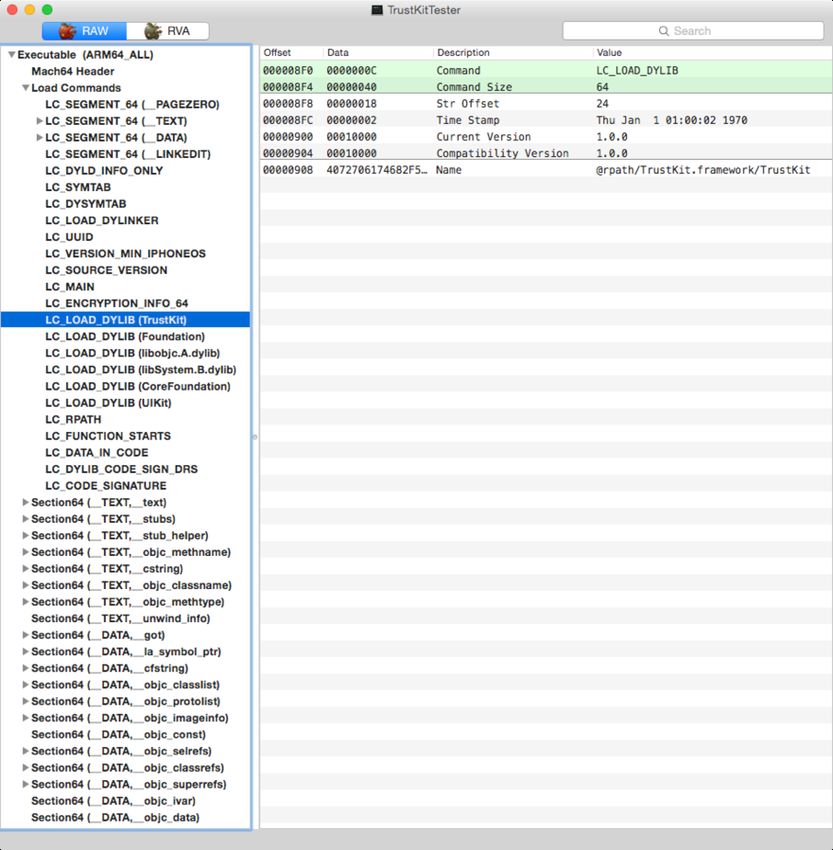Select LC_RPATH load command
833x850 pixels.
73,420
